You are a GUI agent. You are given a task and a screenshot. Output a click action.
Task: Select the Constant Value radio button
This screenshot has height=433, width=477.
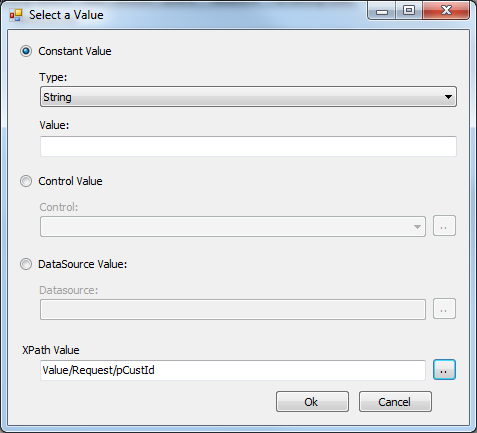click(26, 51)
